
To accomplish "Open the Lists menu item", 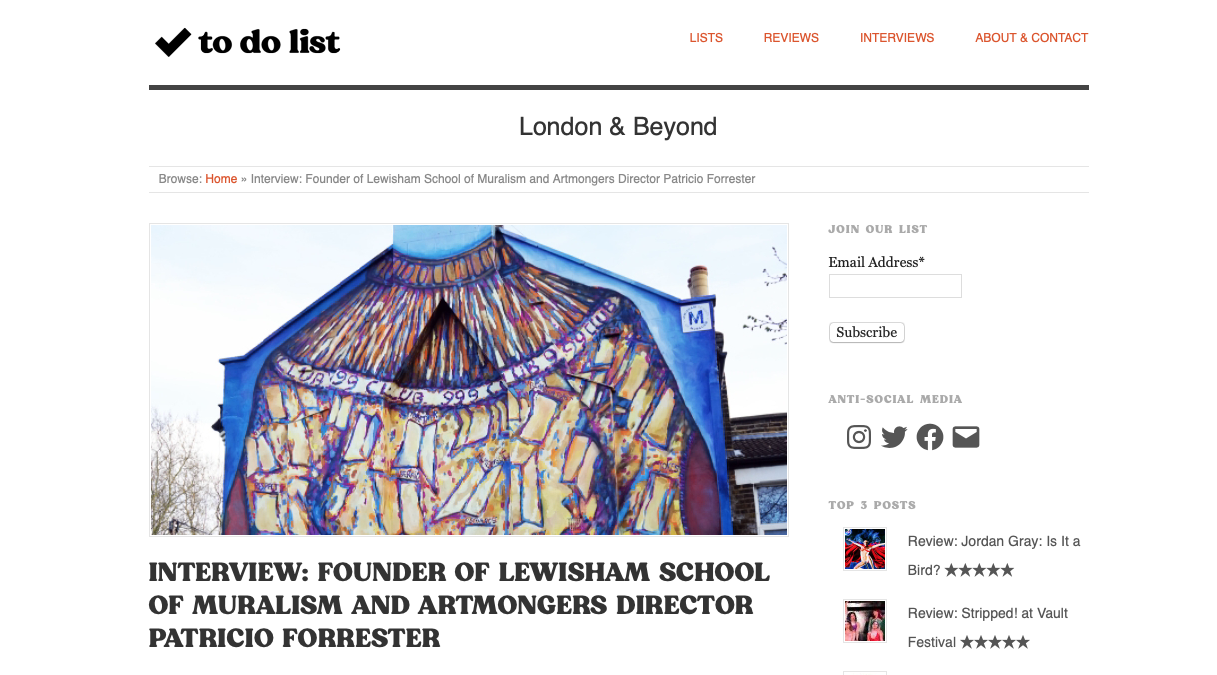I will (706, 38).
